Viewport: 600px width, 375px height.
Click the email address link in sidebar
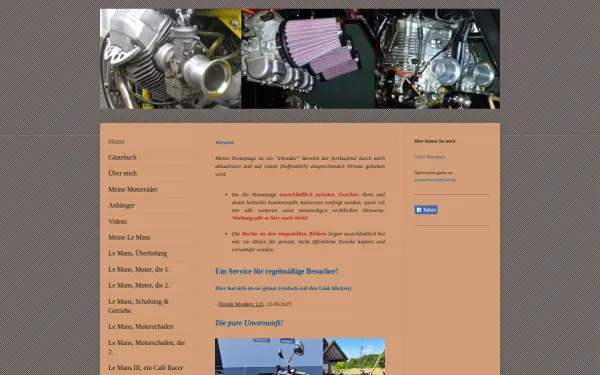(435, 180)
